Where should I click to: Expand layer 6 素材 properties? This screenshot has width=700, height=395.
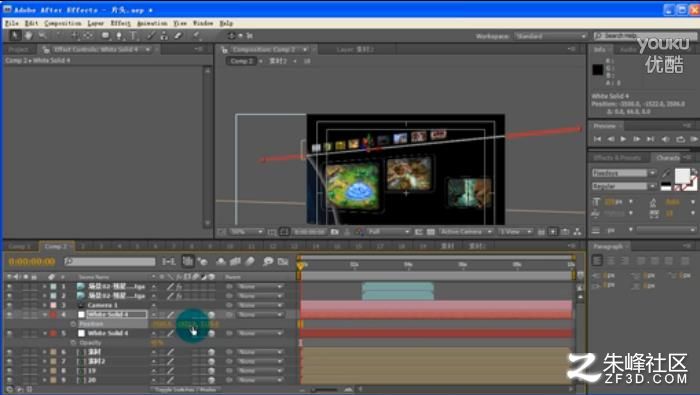pos(45,352)
